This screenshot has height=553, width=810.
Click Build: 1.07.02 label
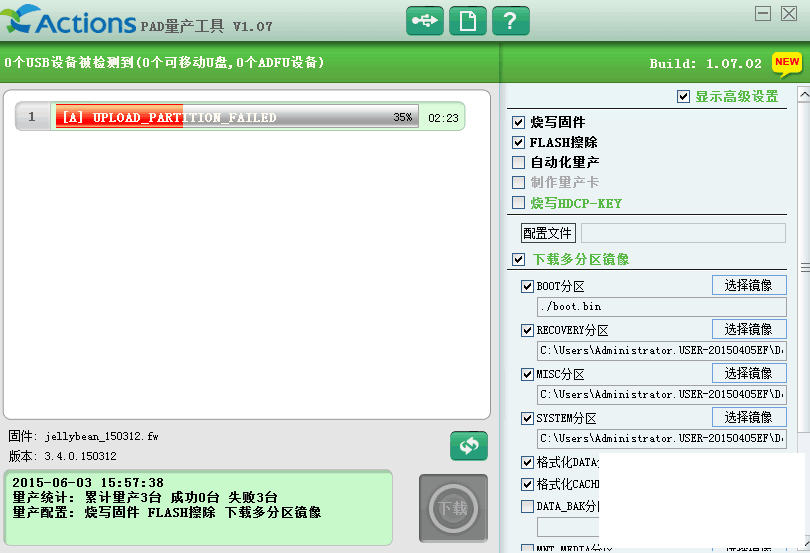pos(705,64)
